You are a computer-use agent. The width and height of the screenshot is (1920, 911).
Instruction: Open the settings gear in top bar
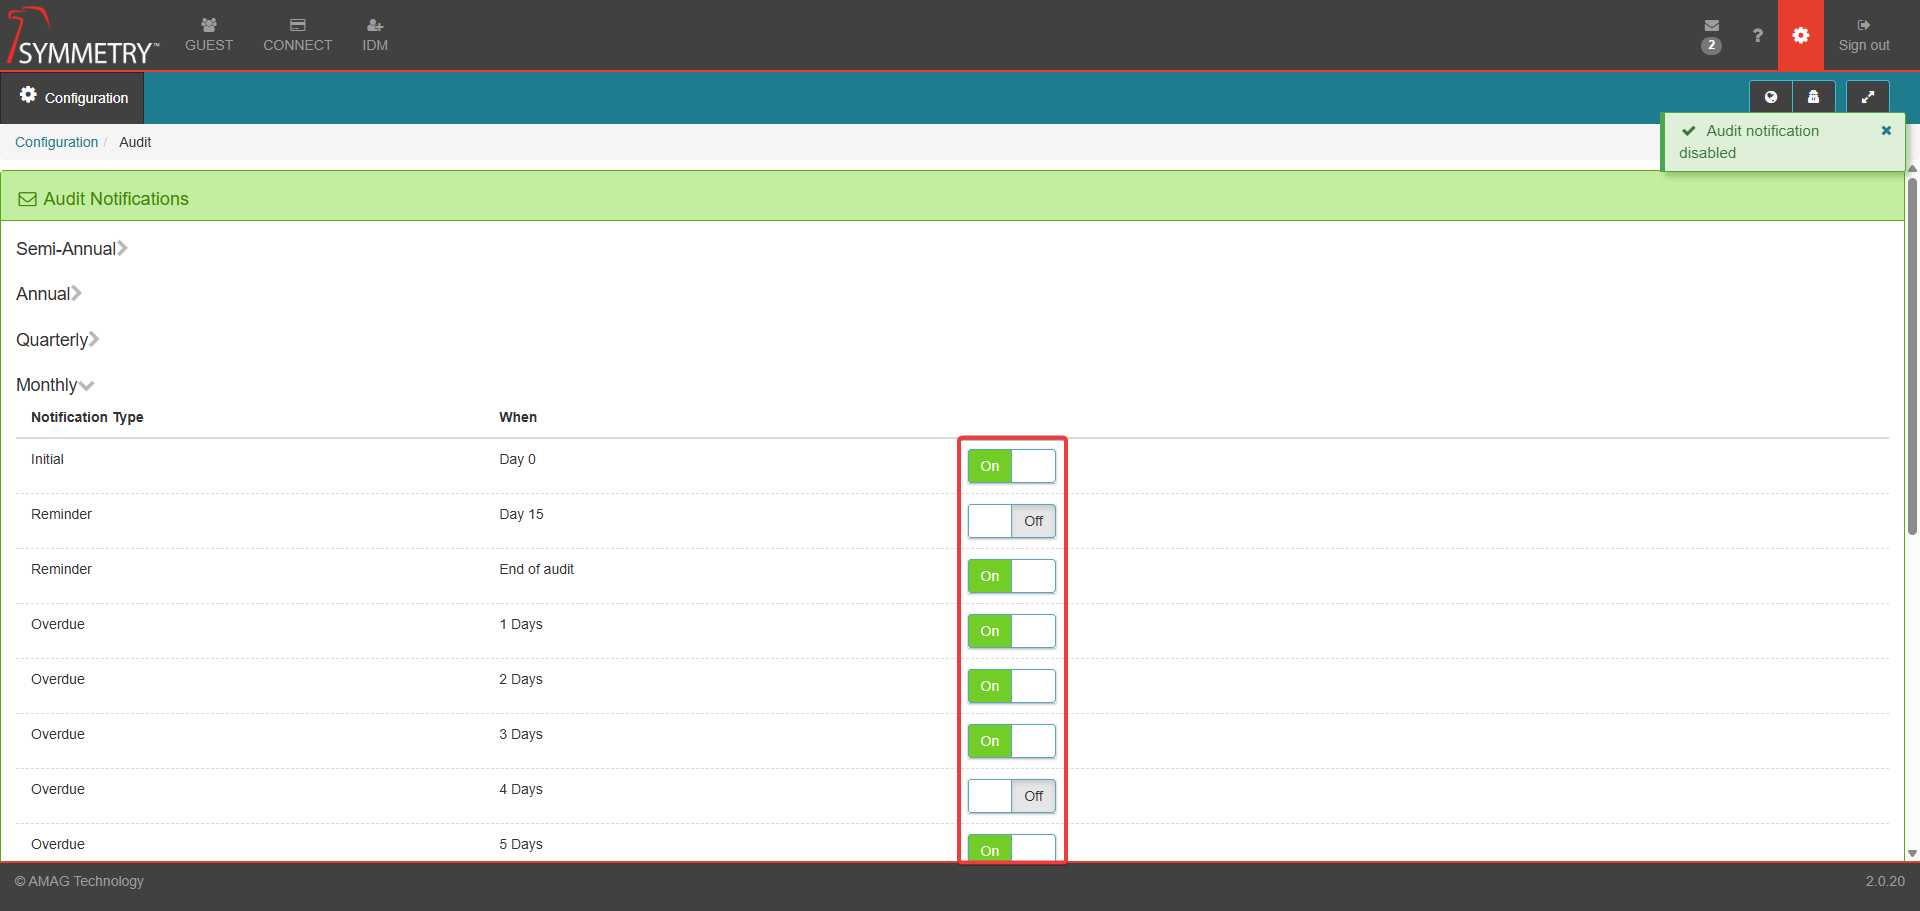point(1800,35)
